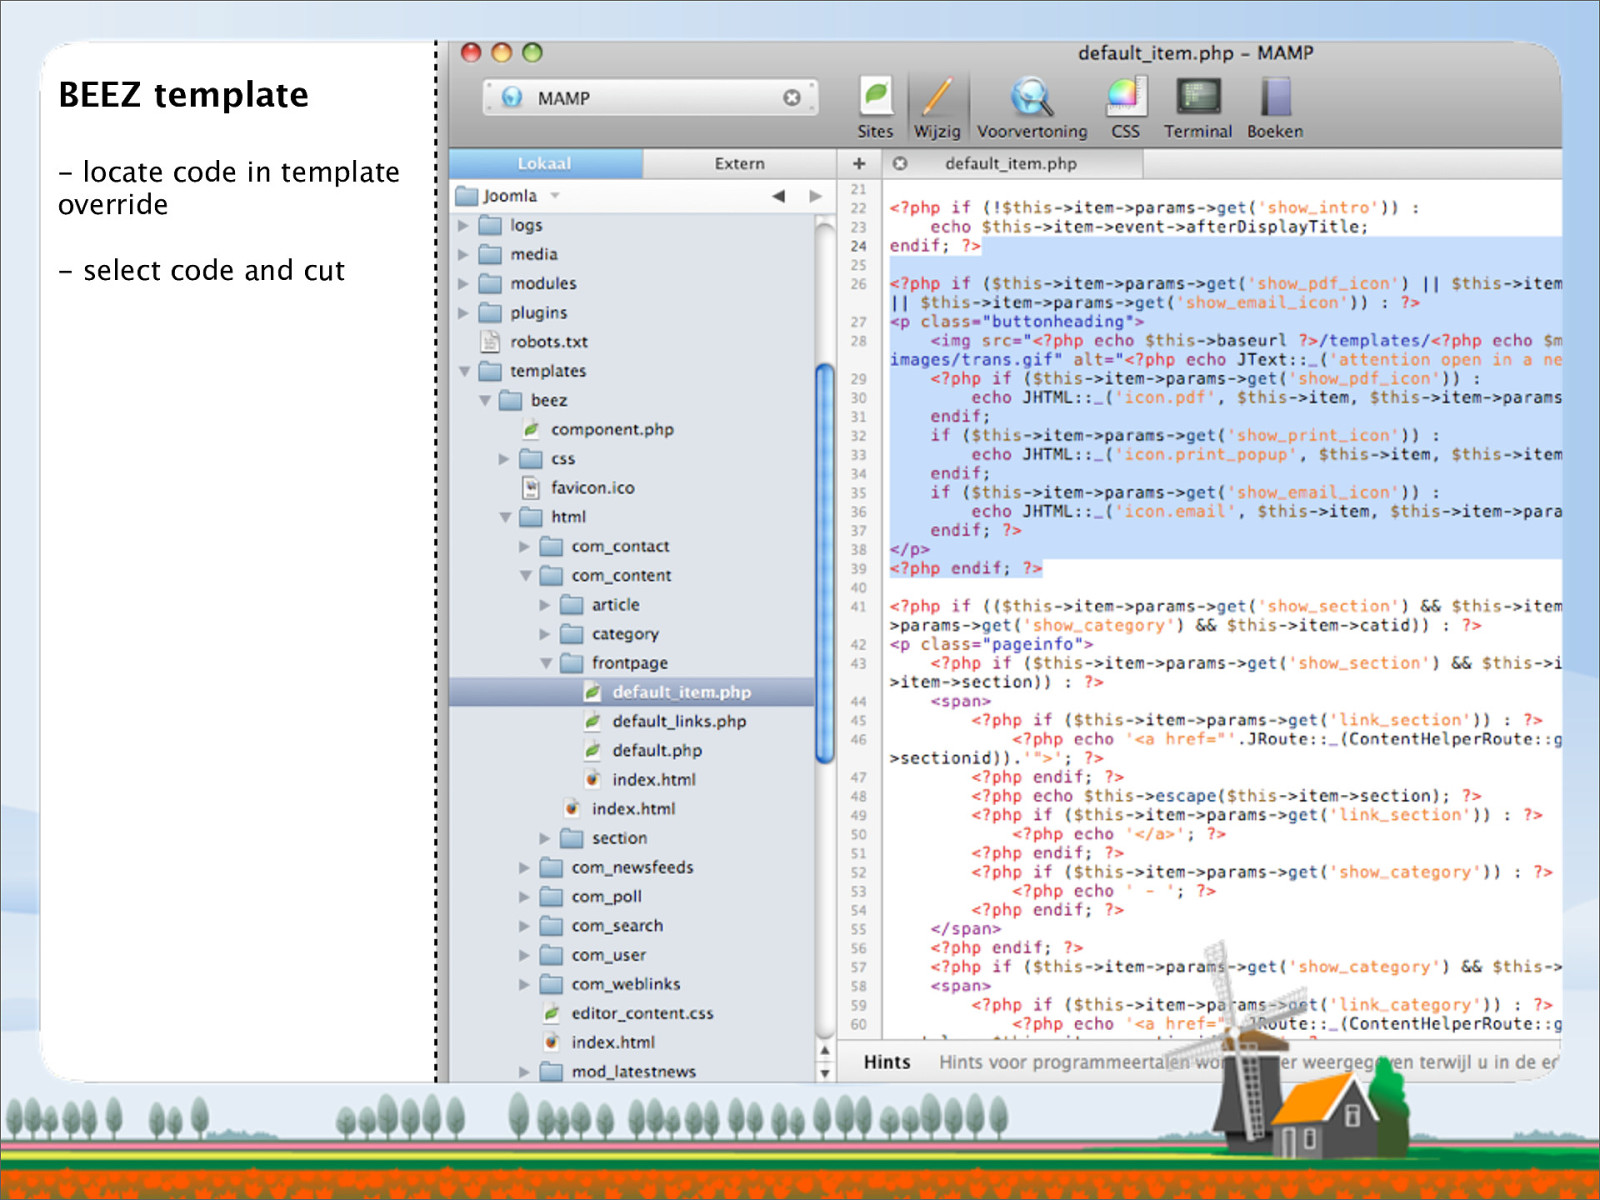1600x1200 pixels.
Task: Click the pageinfo paragraph code line
Action: click(x=992, y=644)
